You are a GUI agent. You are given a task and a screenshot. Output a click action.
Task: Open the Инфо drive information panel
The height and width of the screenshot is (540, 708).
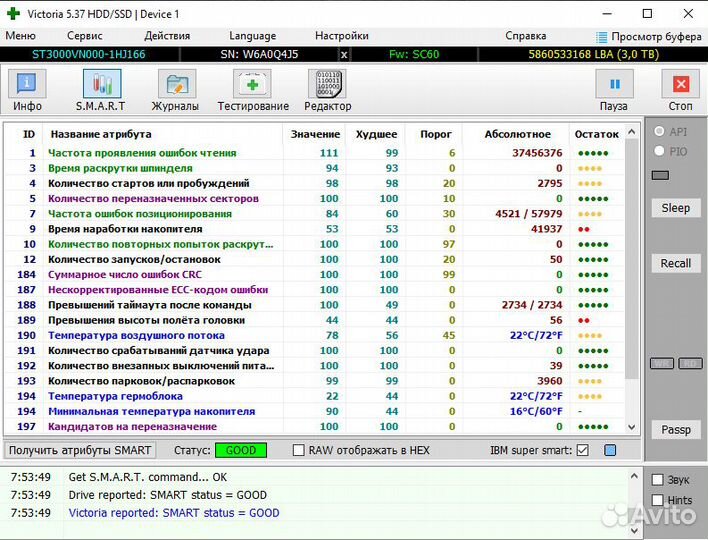[x=27, y=84]
